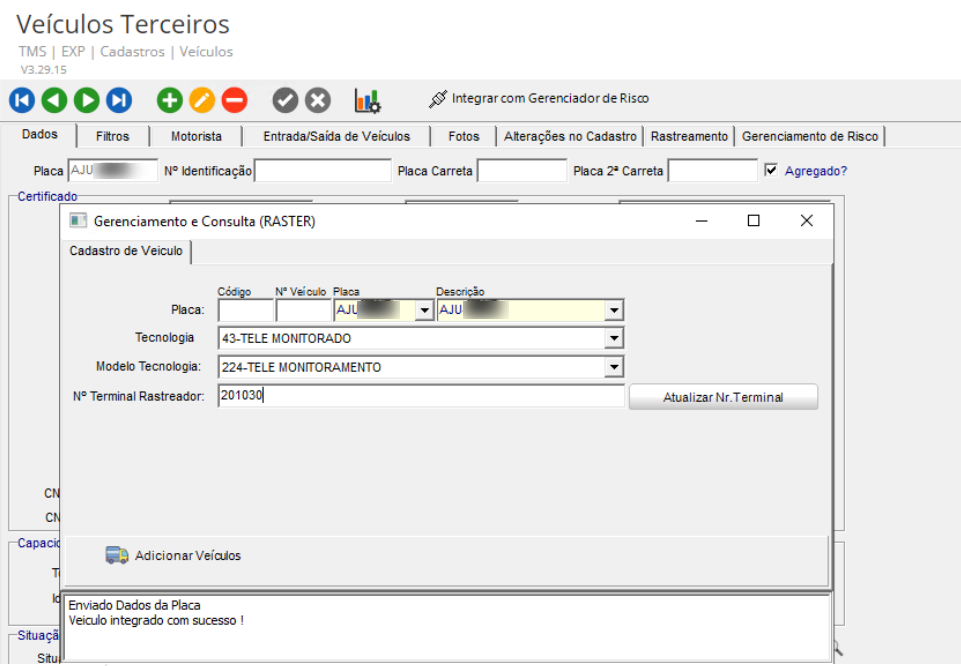Open the Filtros tab
This screenshot has height=666, width=961.
click(x=113, y=136)
